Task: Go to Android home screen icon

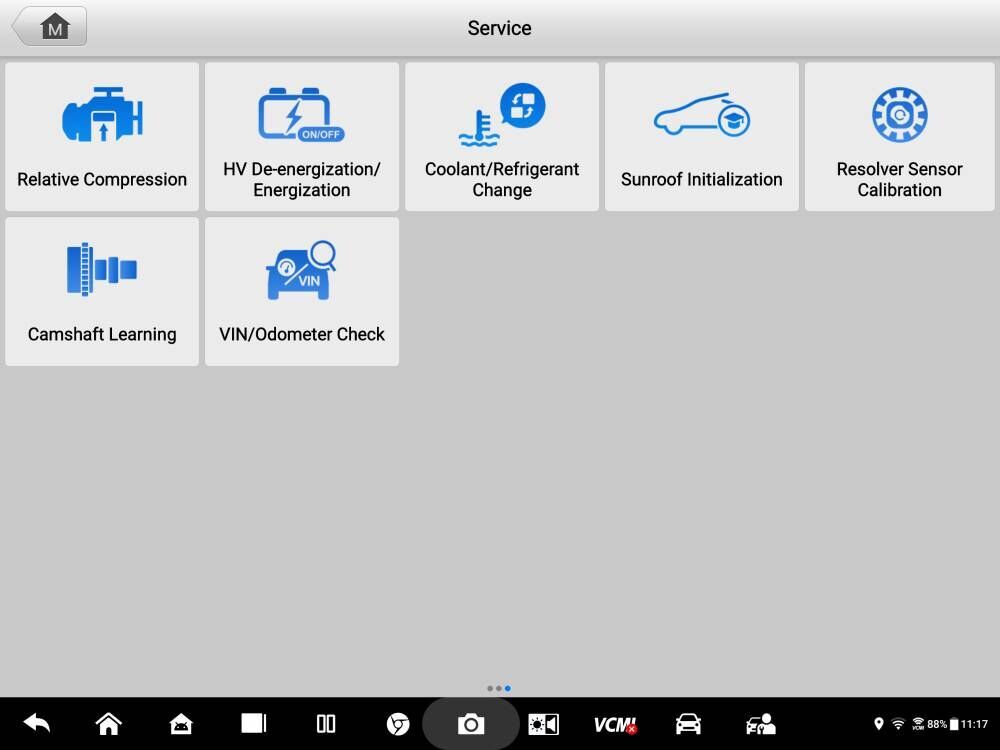Action: (x=108, y=724)
